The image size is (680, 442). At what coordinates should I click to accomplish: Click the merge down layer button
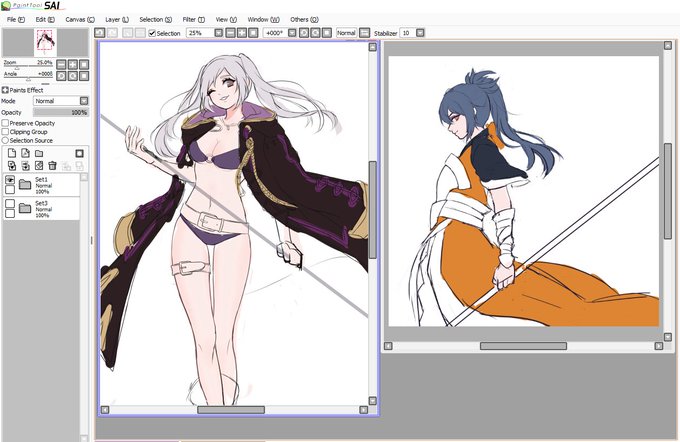click(x=25, y=166)
